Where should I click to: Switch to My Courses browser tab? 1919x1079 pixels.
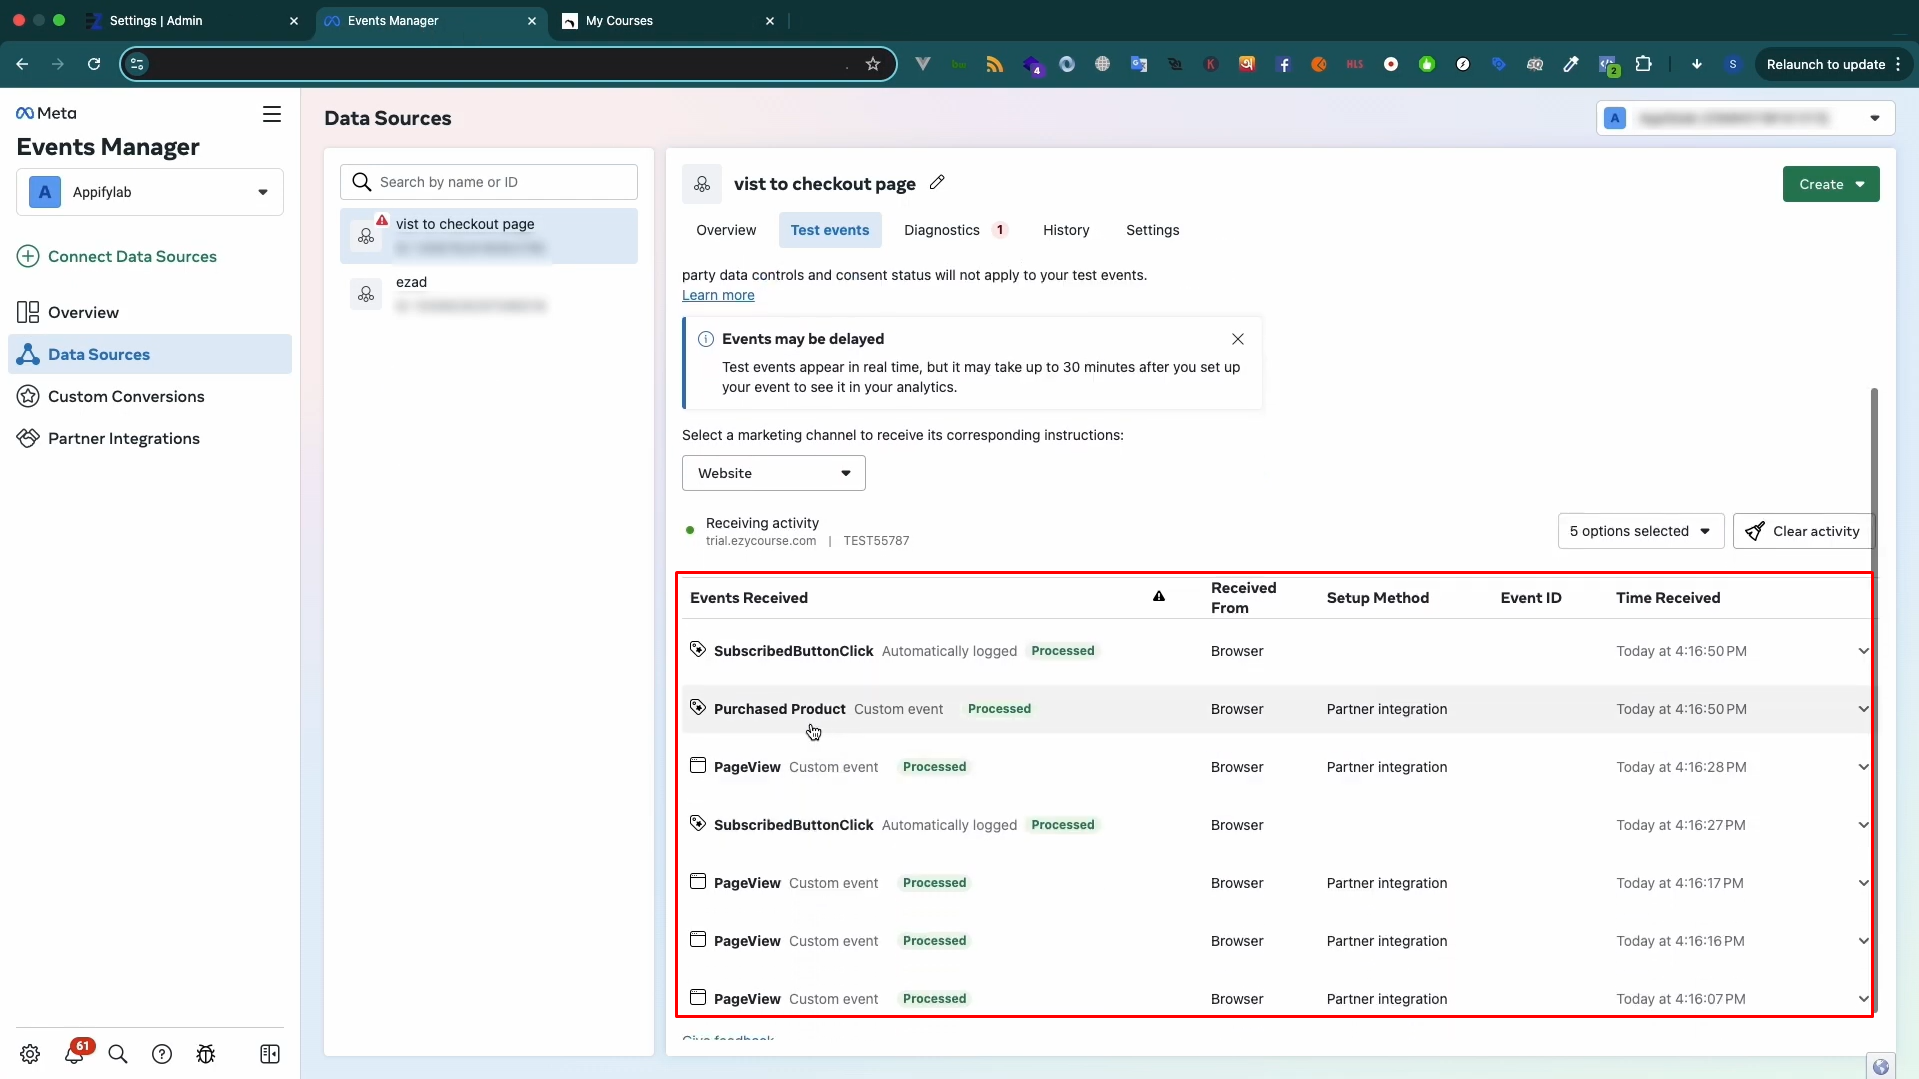668,20
